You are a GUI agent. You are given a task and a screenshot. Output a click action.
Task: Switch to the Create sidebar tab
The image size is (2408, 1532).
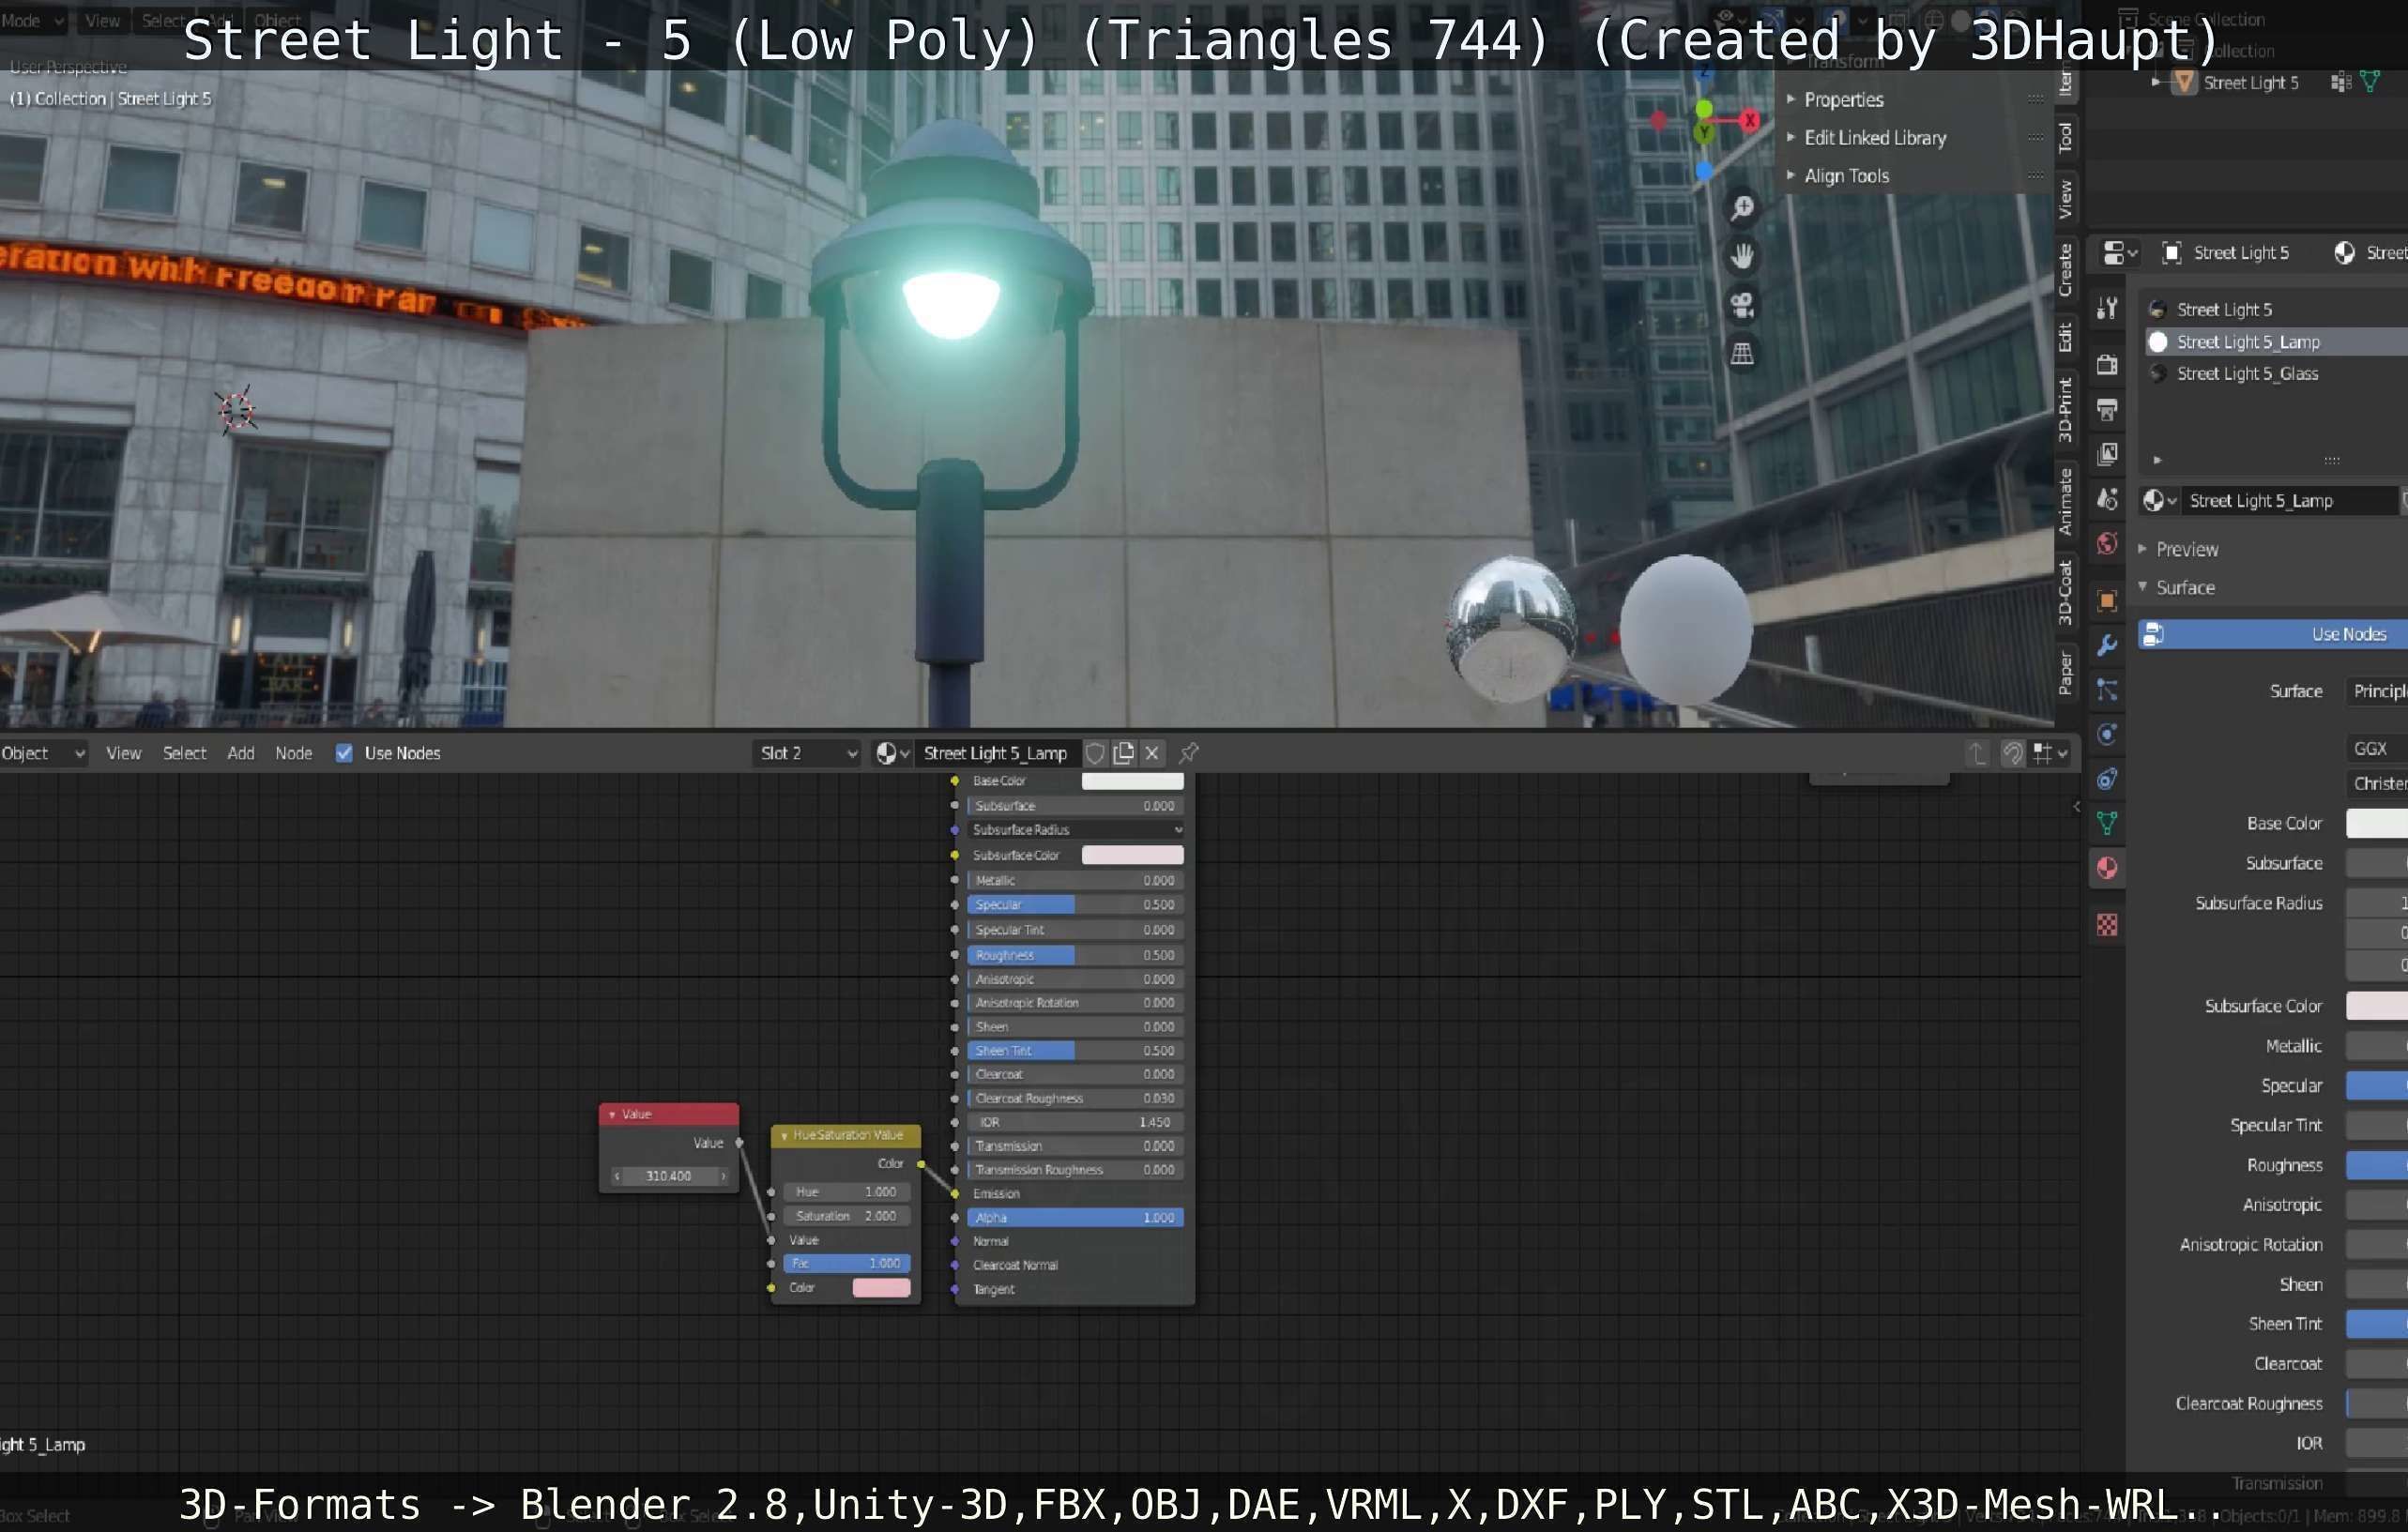pos(2065,270)
